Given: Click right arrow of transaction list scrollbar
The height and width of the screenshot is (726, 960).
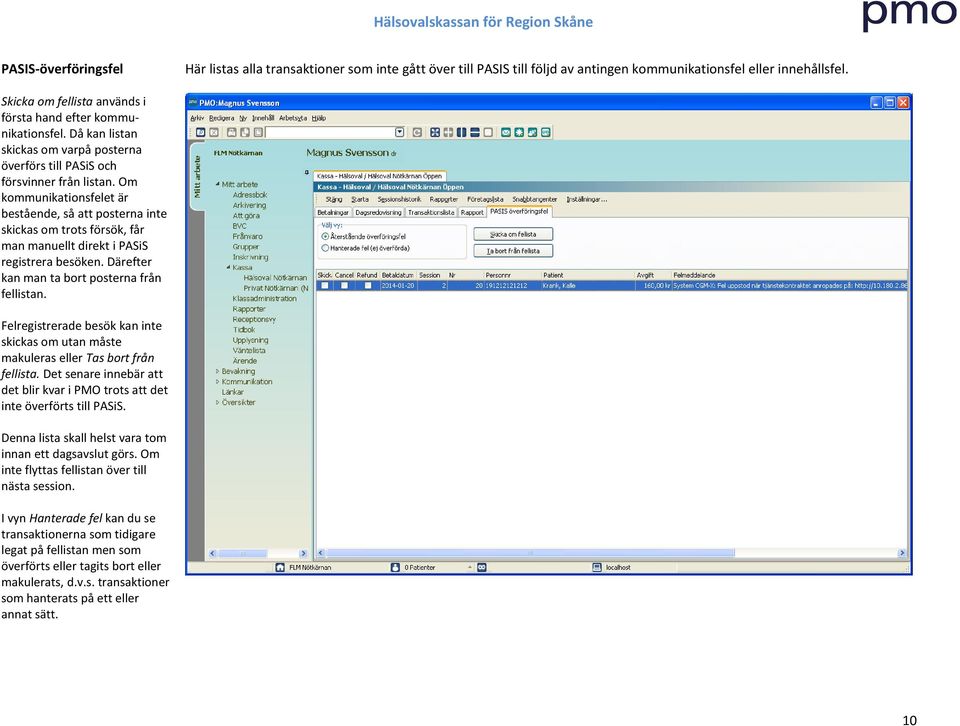Looking at the screenshot, I should (902, 553).
